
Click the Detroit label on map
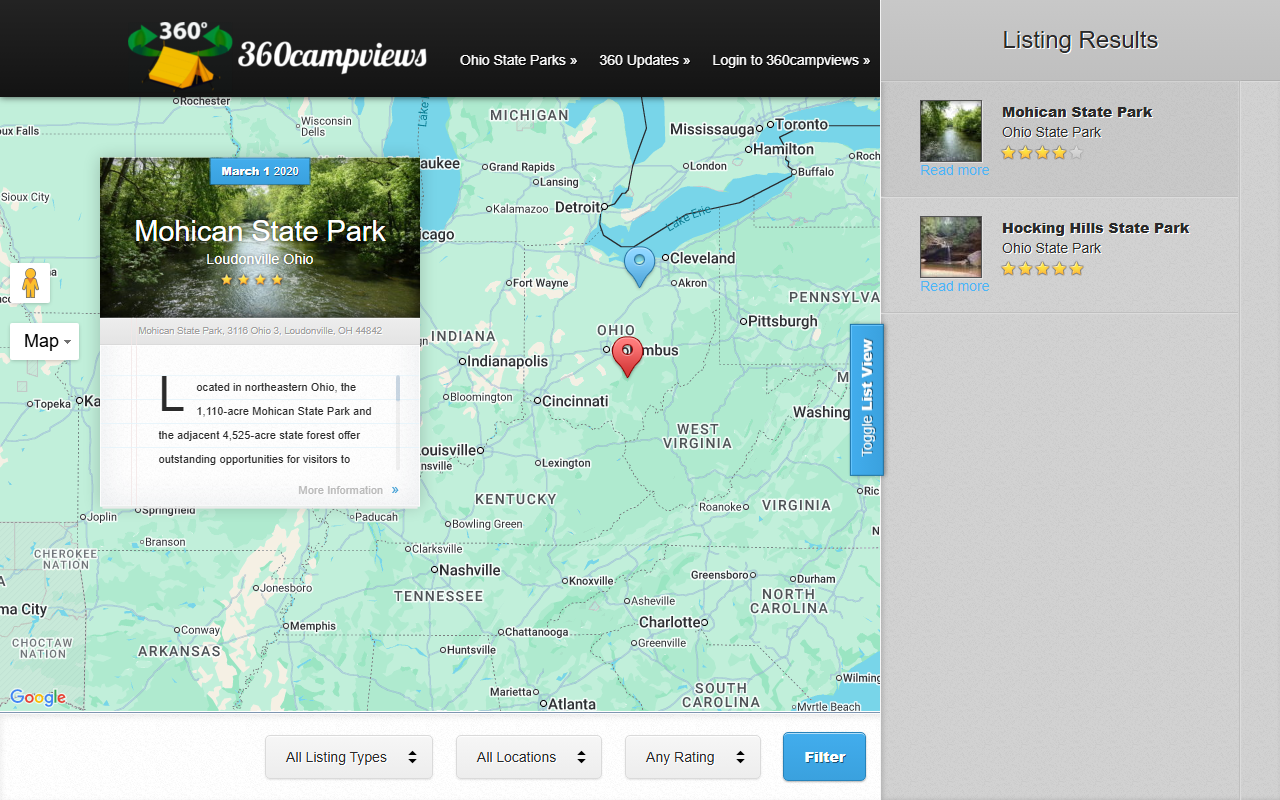point(578,207)
